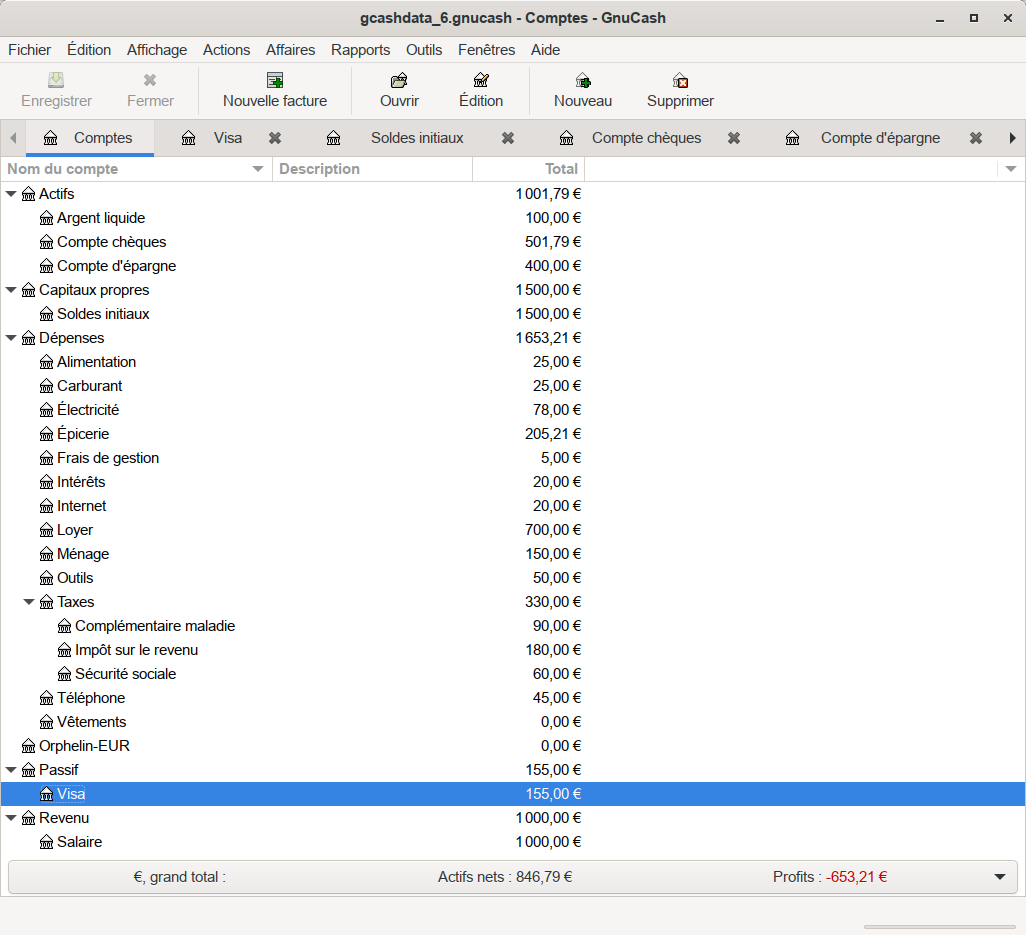Viewport: 1026px width, 935px height.
Task: Switch to the Compte d'épargne tab
Action: 880,138
